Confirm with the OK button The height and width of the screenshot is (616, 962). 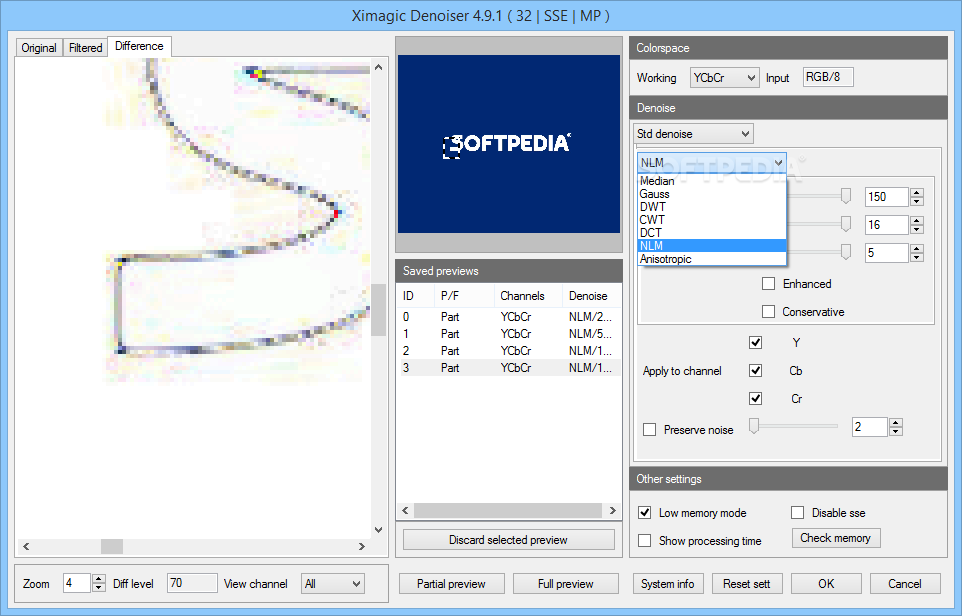click(x=826, y=584)
